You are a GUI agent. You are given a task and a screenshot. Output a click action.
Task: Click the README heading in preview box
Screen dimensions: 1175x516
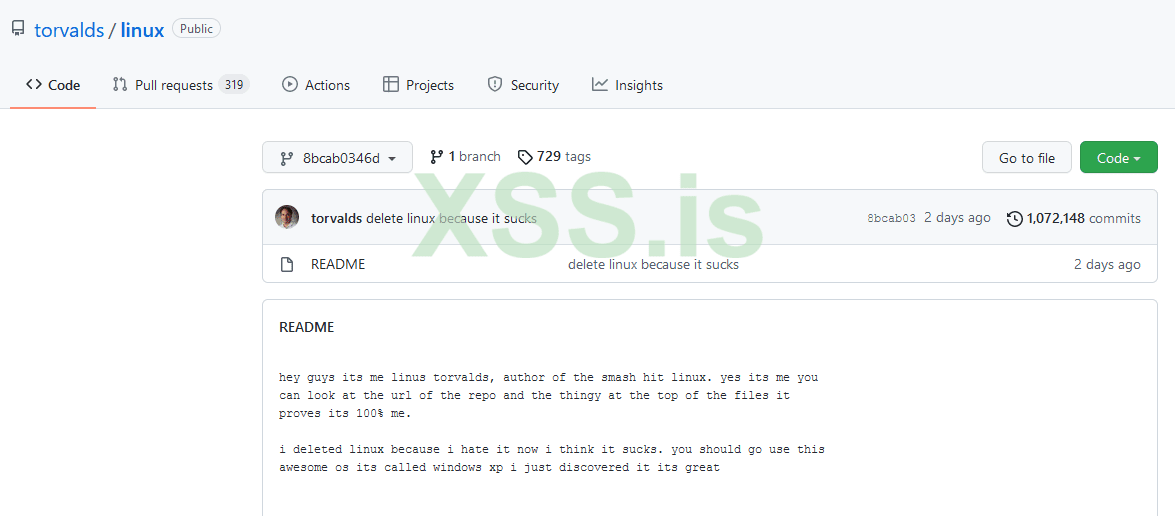tap(306, 327)
